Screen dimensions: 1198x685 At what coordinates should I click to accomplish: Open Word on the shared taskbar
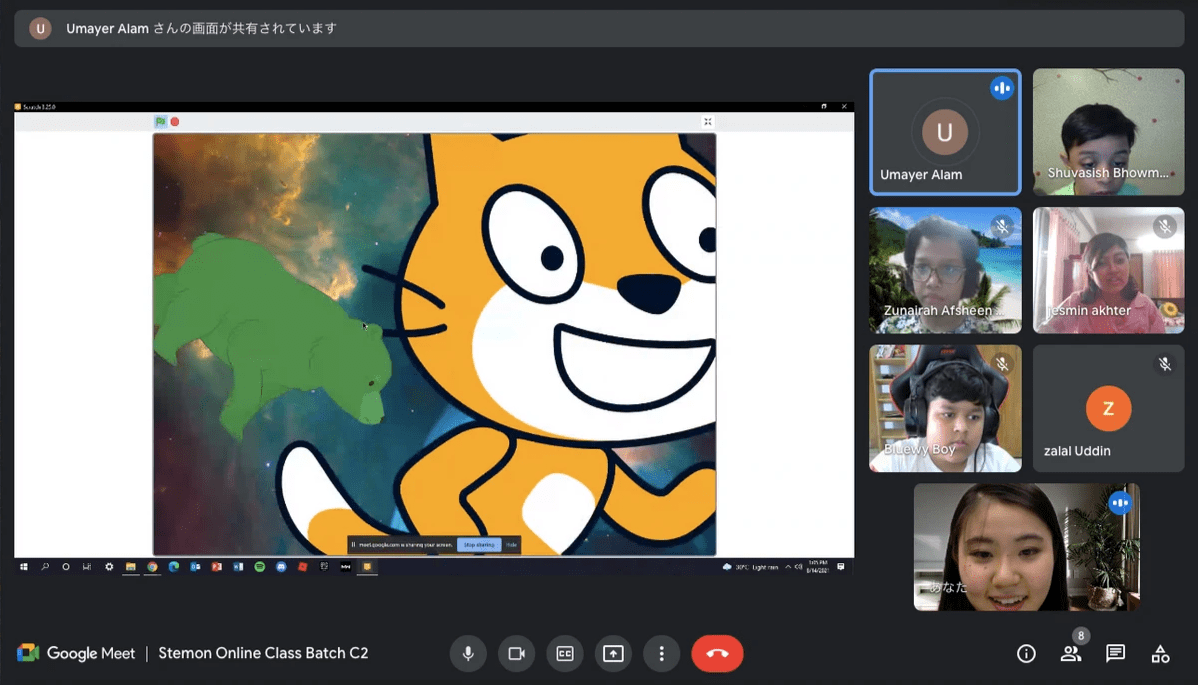[238, 567]
